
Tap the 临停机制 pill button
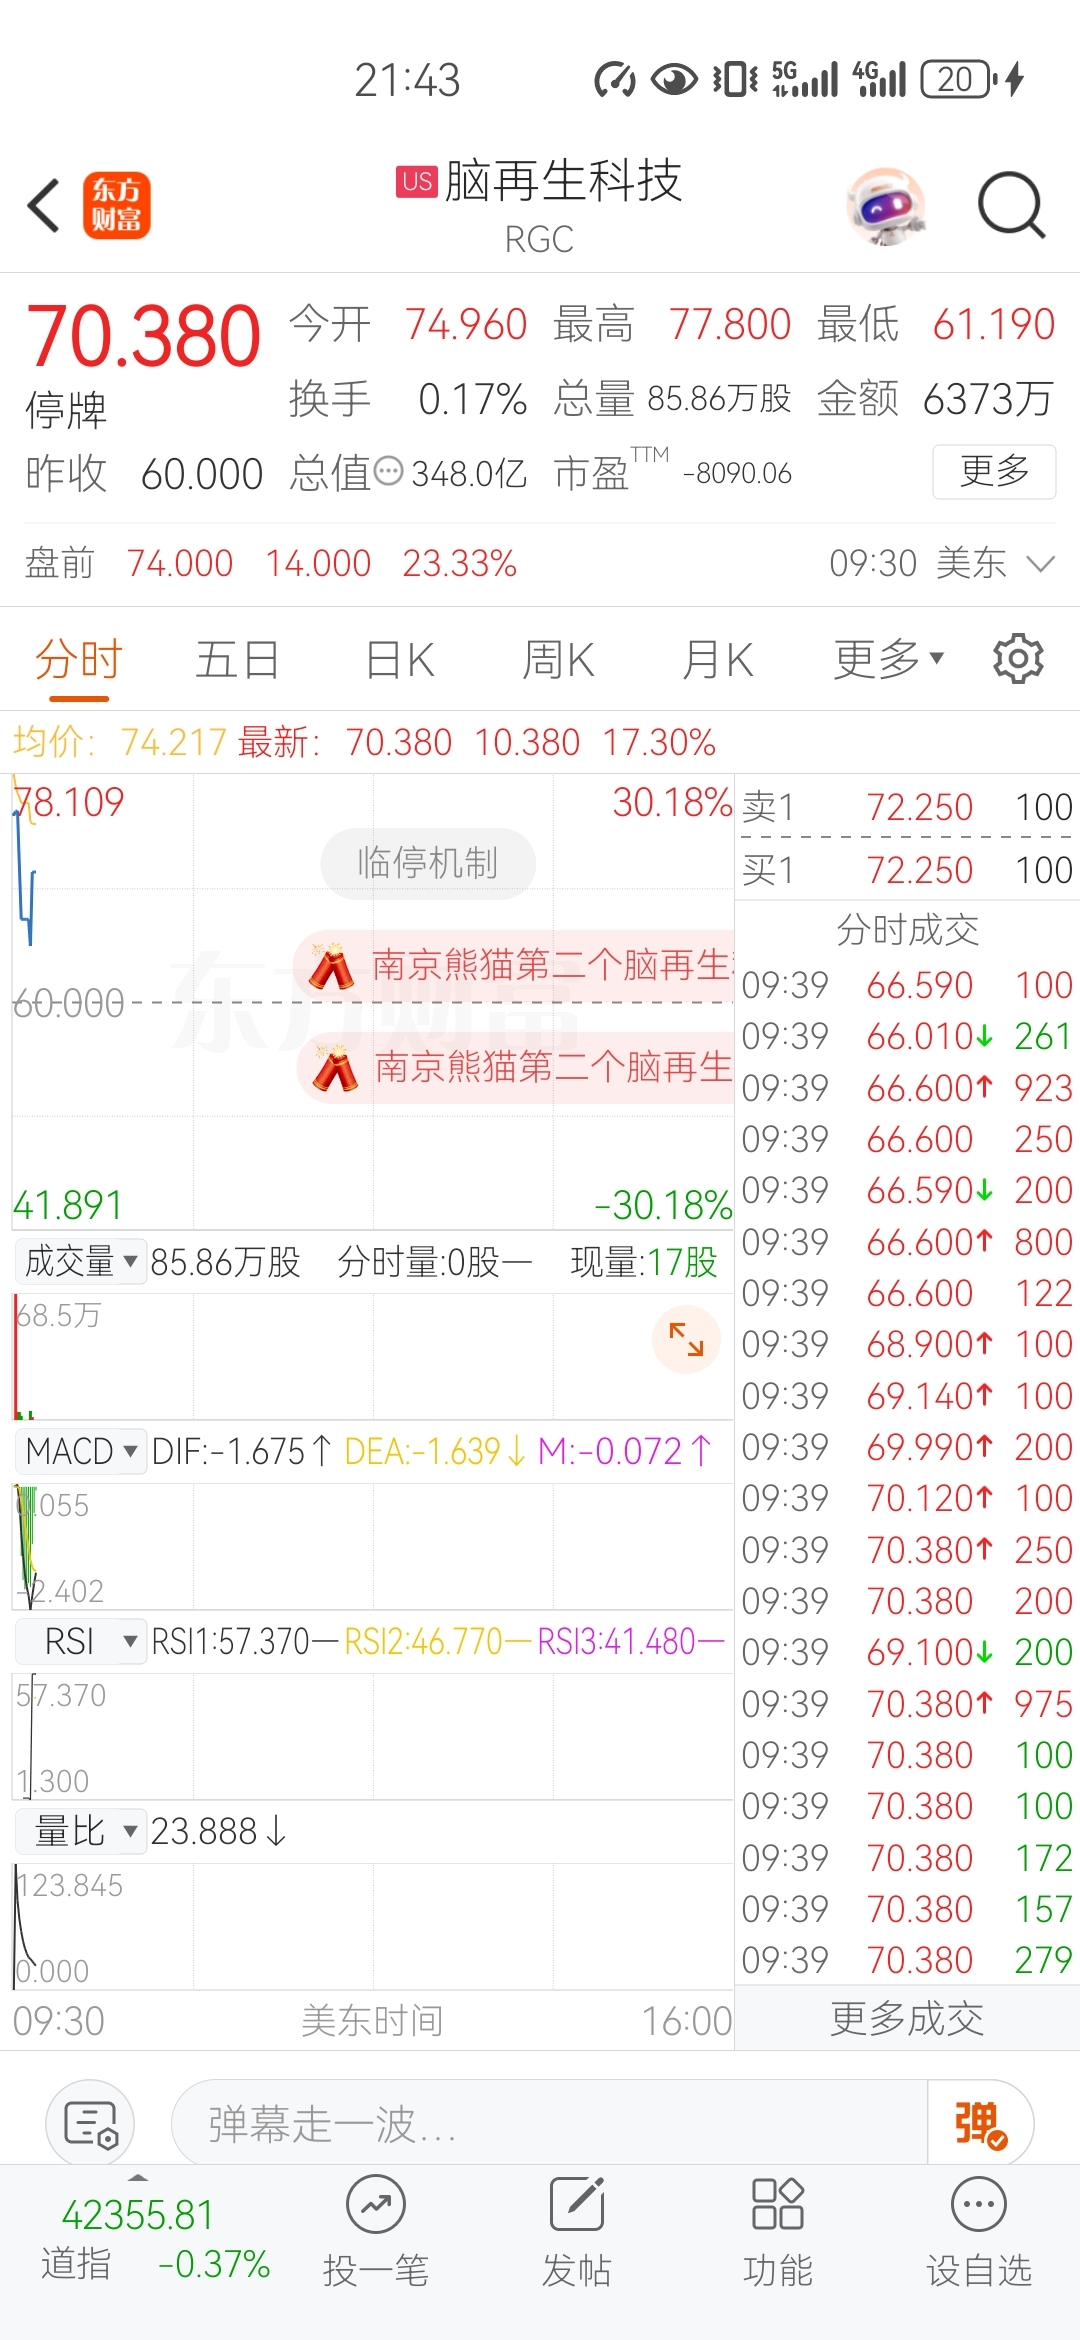click(428, 863)
